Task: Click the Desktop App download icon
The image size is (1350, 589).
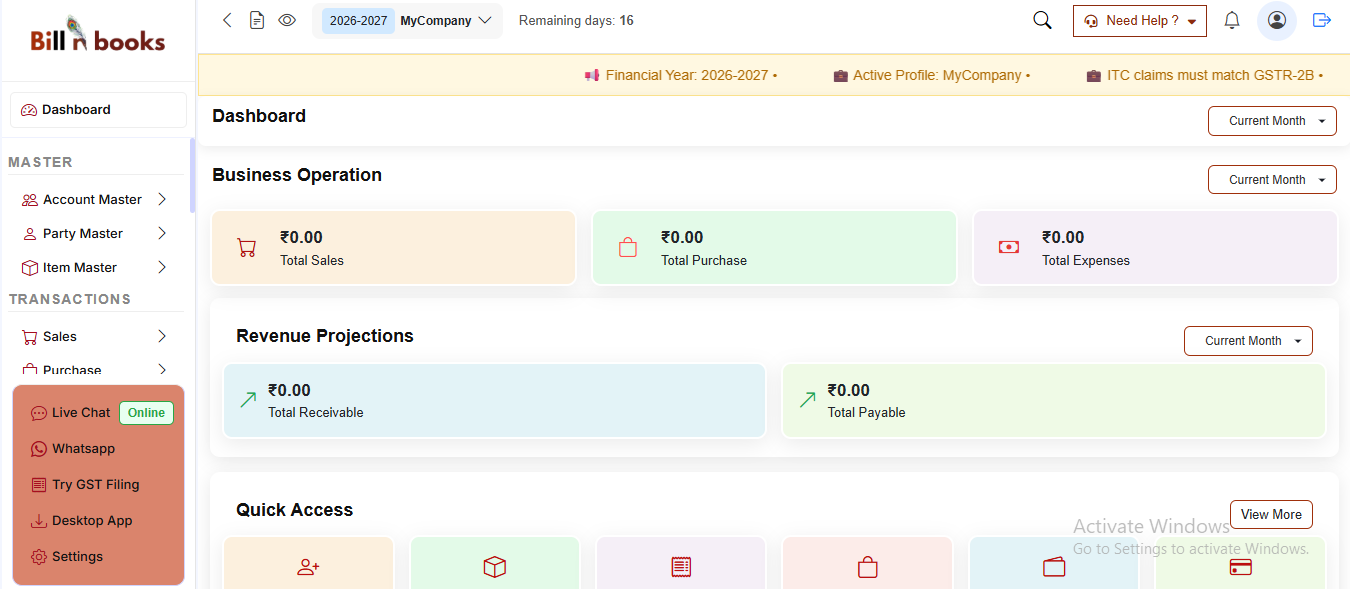Action: tap(39, 521)
